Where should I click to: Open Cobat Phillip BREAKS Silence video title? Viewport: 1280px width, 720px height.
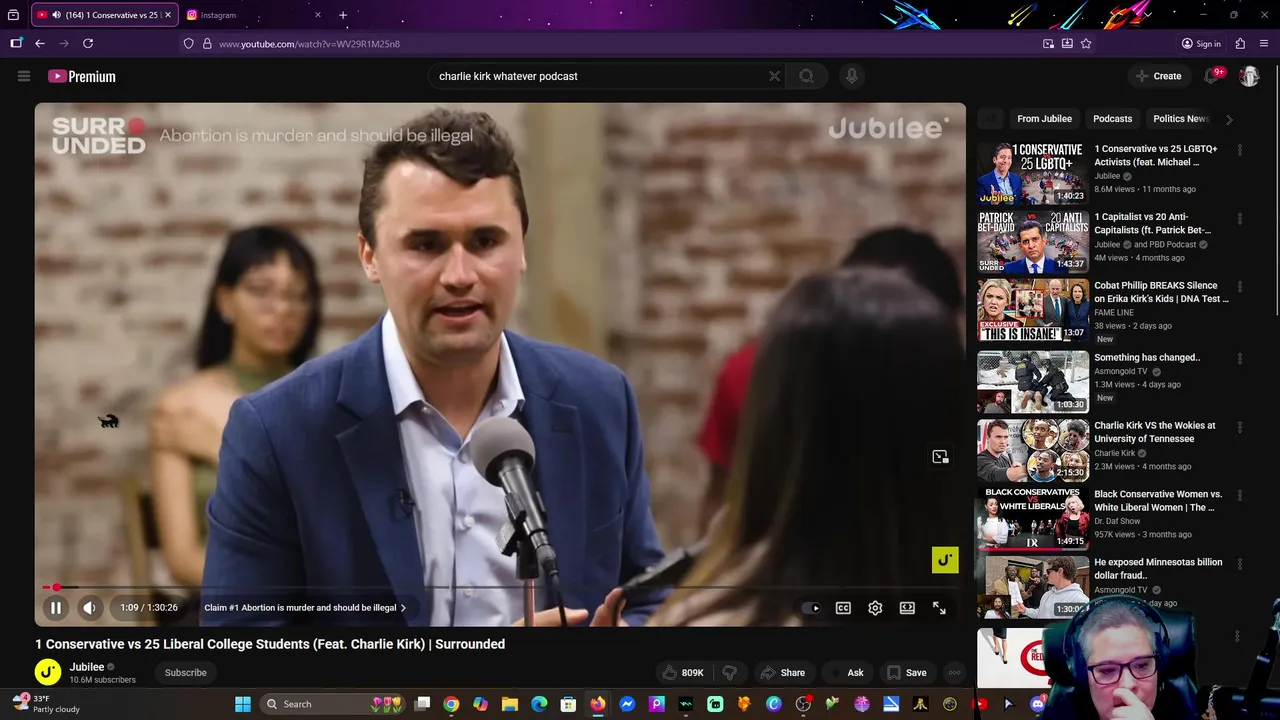point(1161,292)
